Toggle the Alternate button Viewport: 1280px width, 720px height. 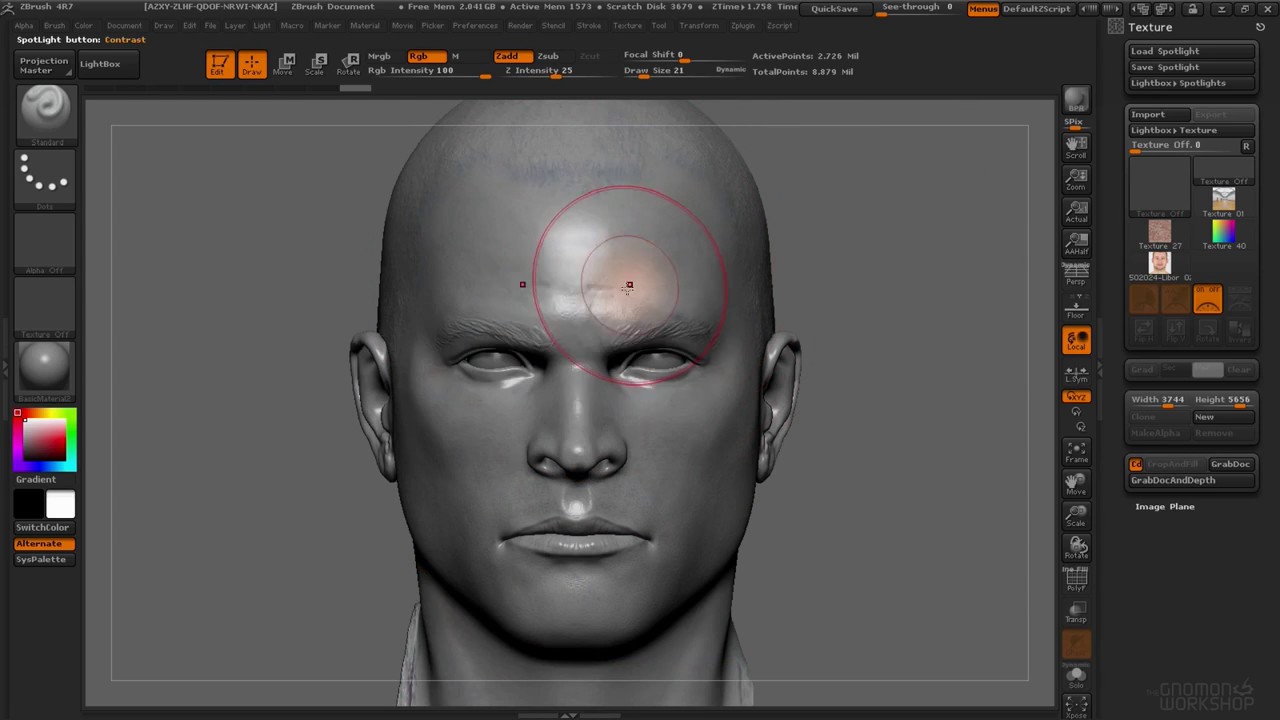44,543
